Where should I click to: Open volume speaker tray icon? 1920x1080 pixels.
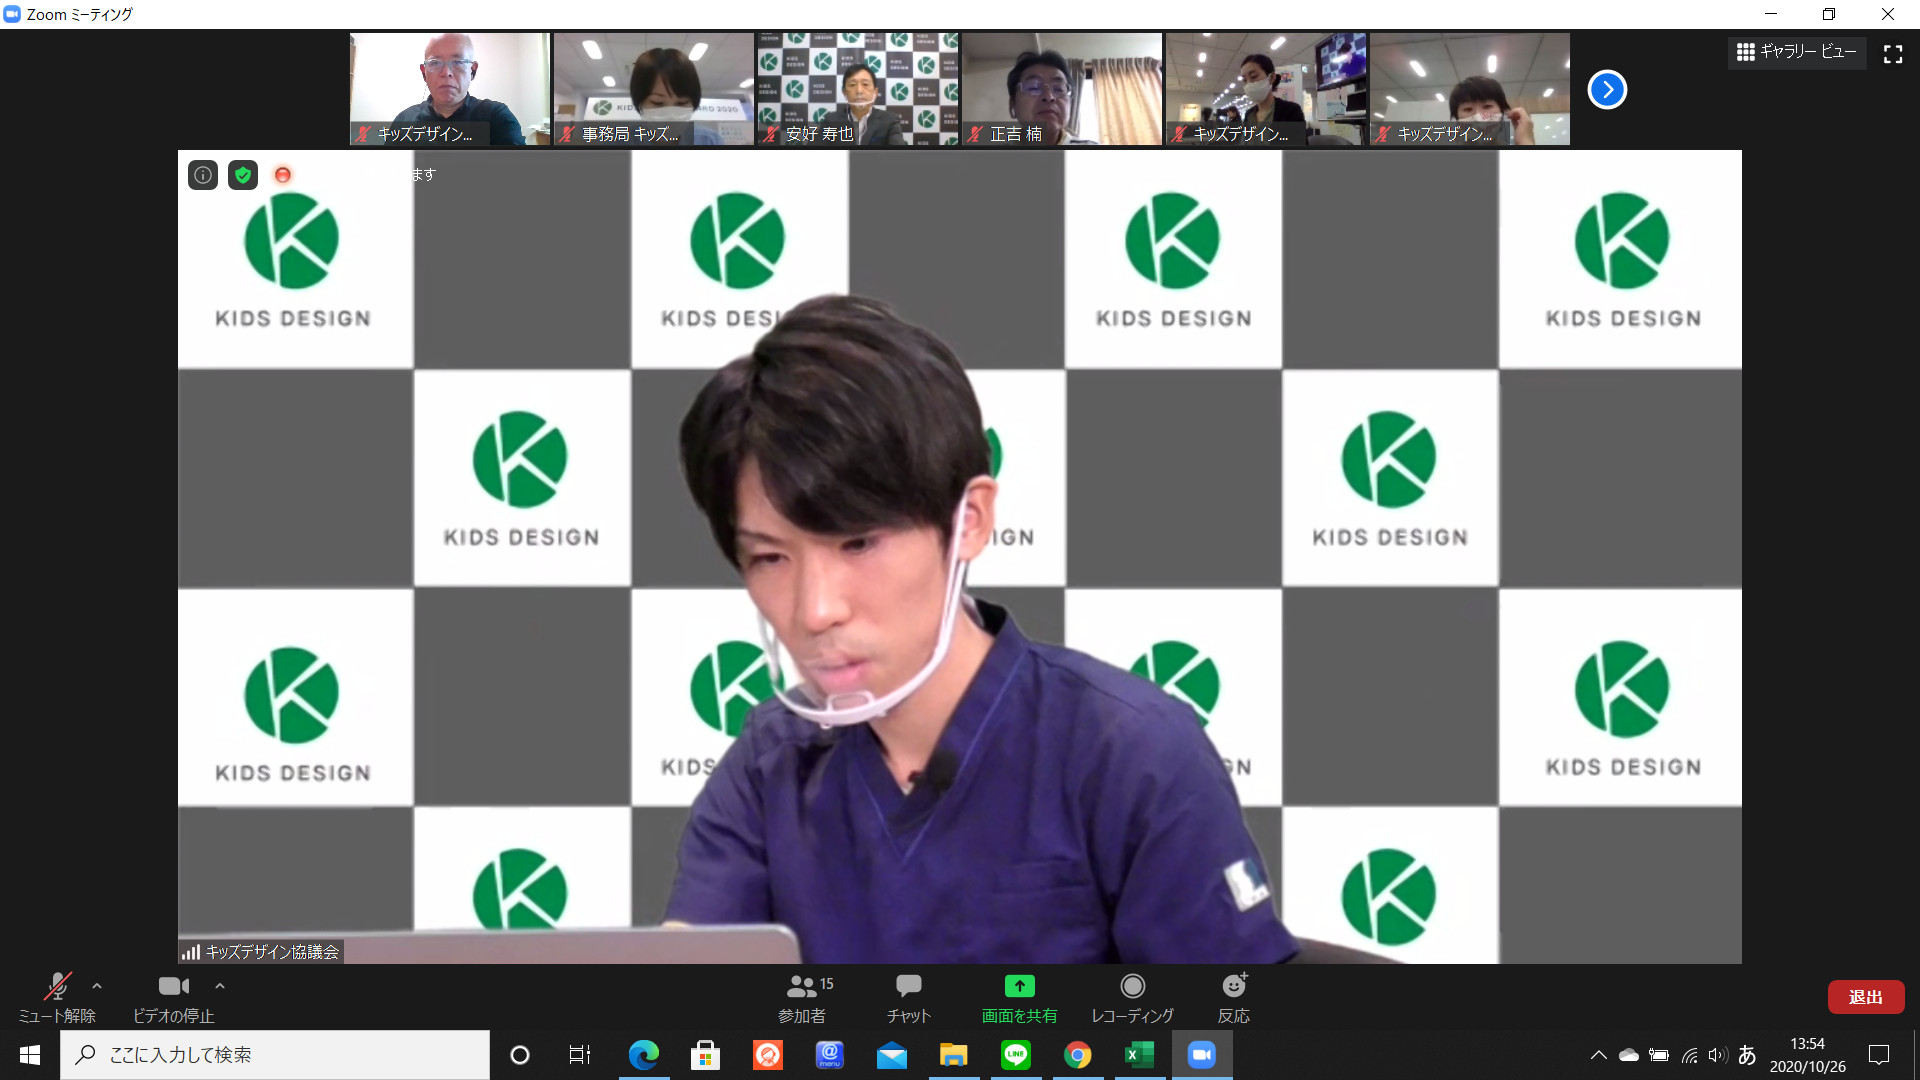point(1718,1055)
